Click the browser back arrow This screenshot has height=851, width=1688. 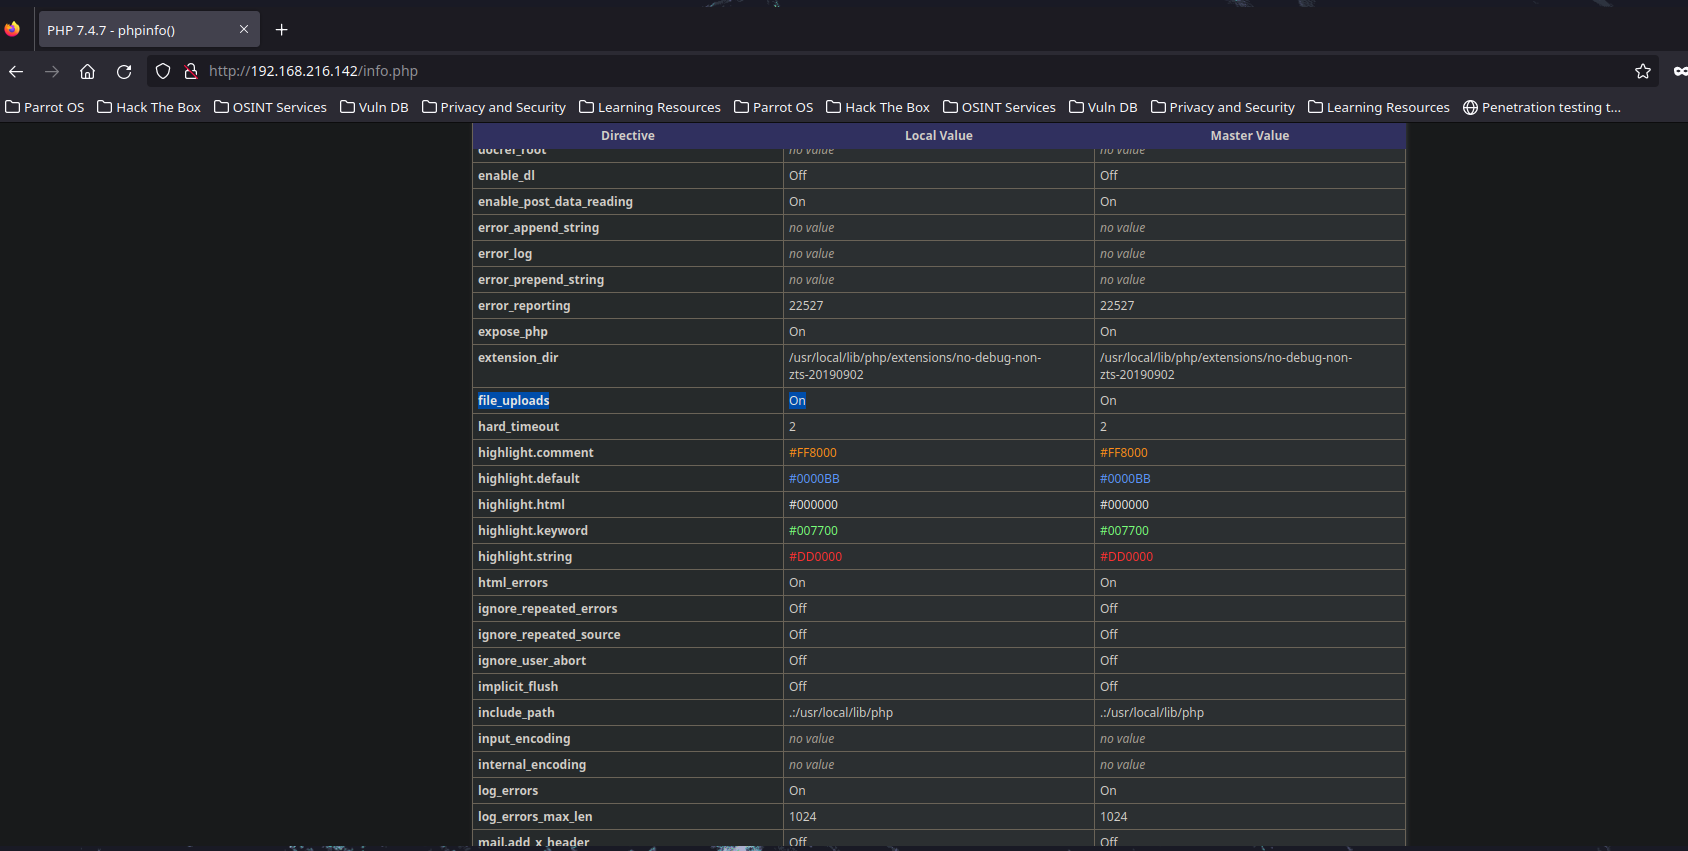16,71
